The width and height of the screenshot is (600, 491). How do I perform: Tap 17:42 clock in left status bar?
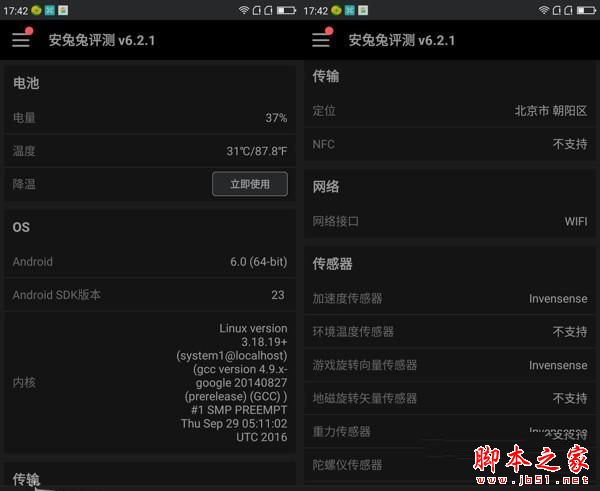tap(16, 11)
